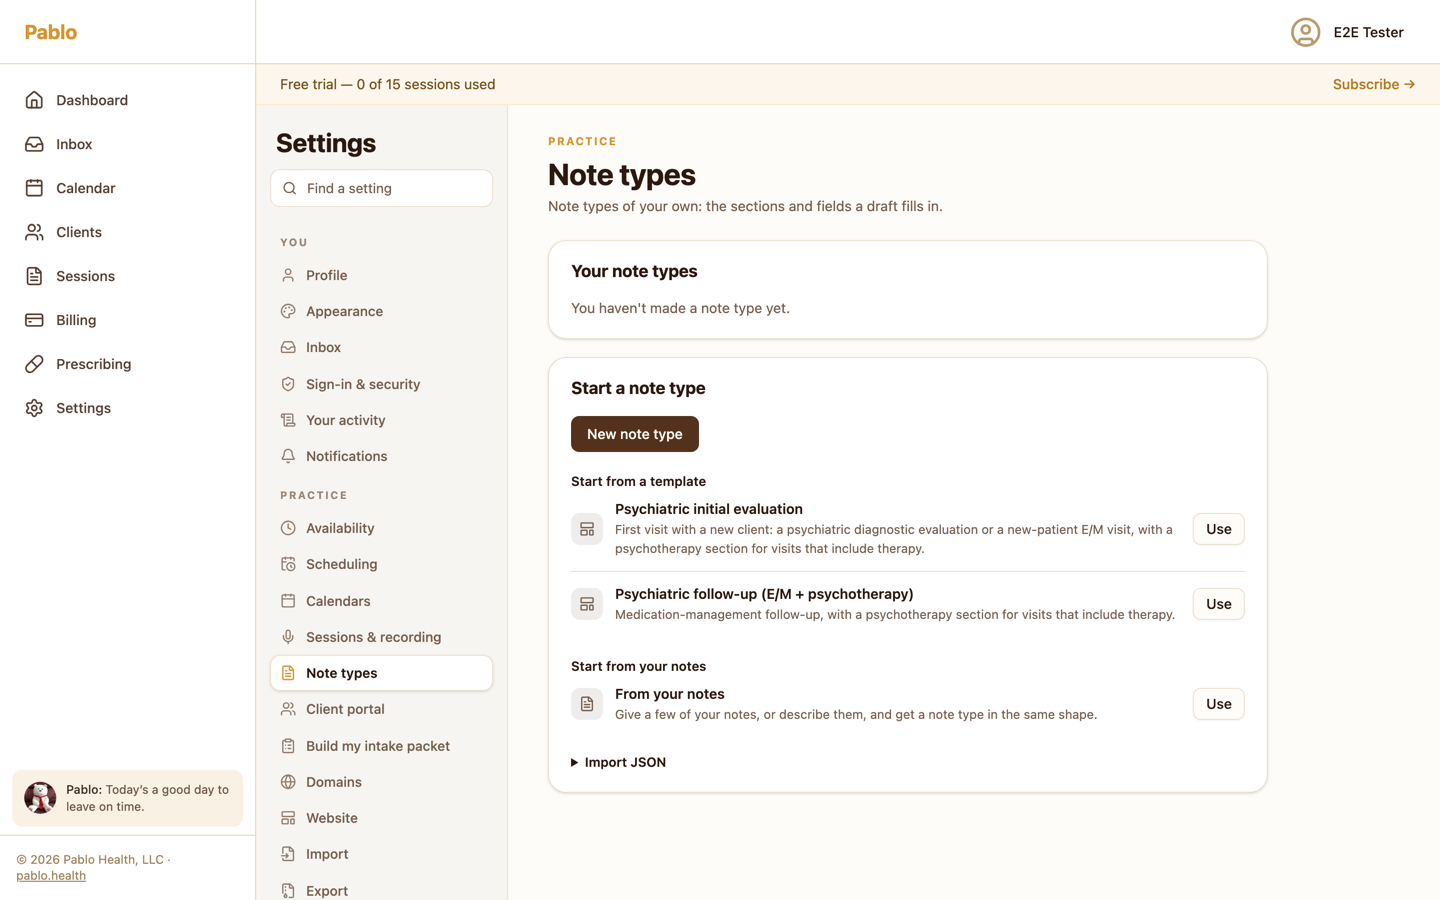Click the Subscribe link in trial banner
Image resolution: width=1440 pixels, height=900 pixels.
coord(1374,84)
